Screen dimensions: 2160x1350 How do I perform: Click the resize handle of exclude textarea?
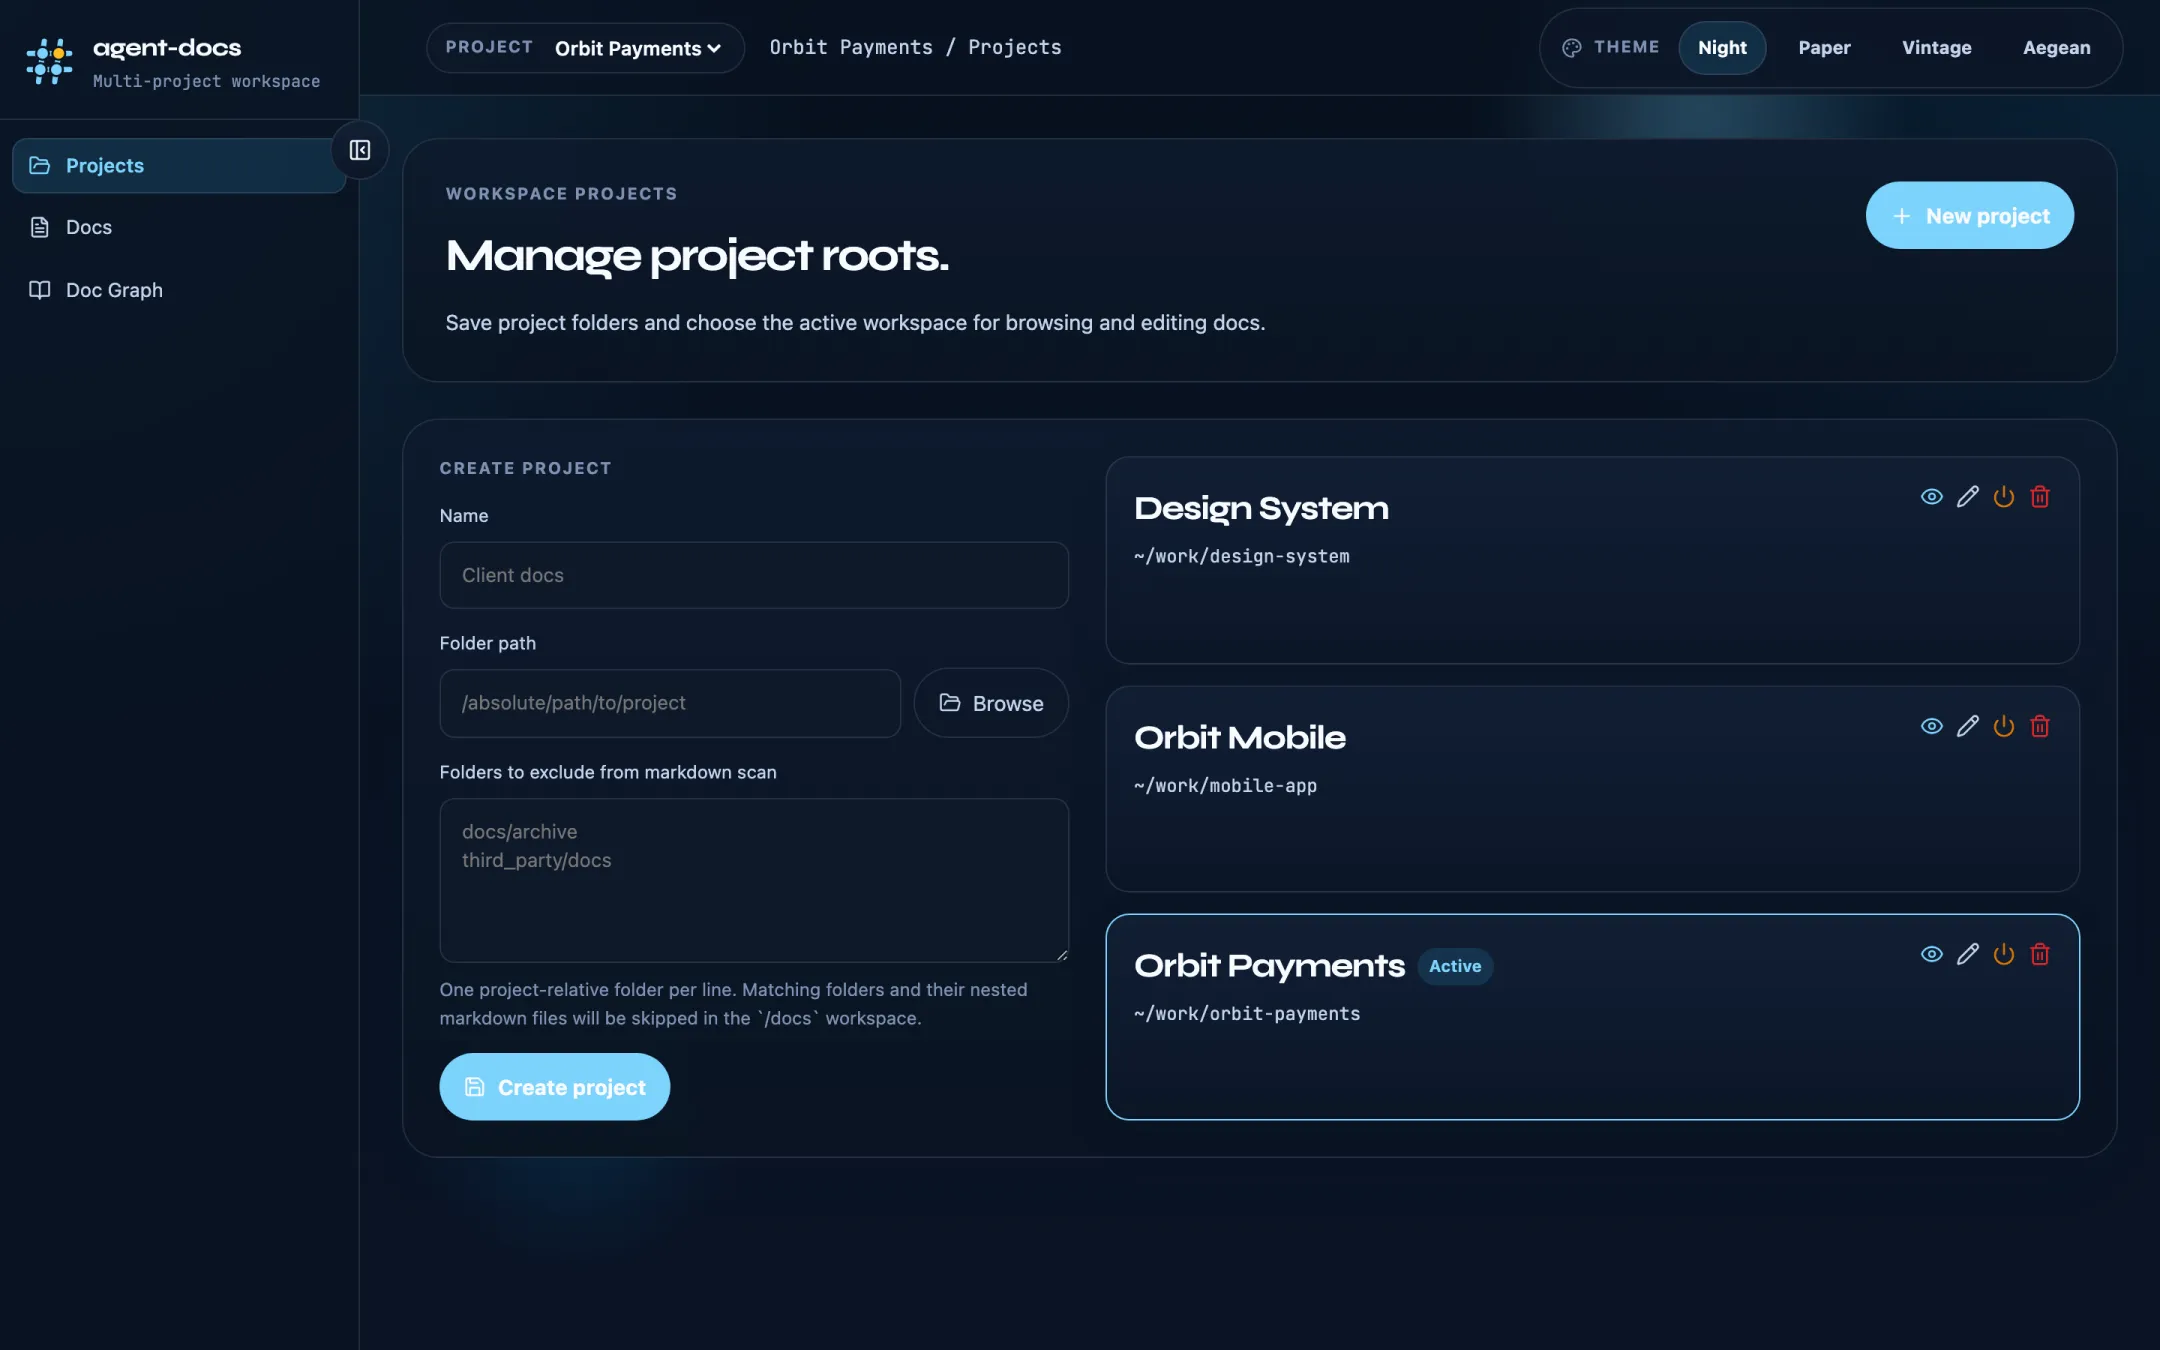point(1061,955)
